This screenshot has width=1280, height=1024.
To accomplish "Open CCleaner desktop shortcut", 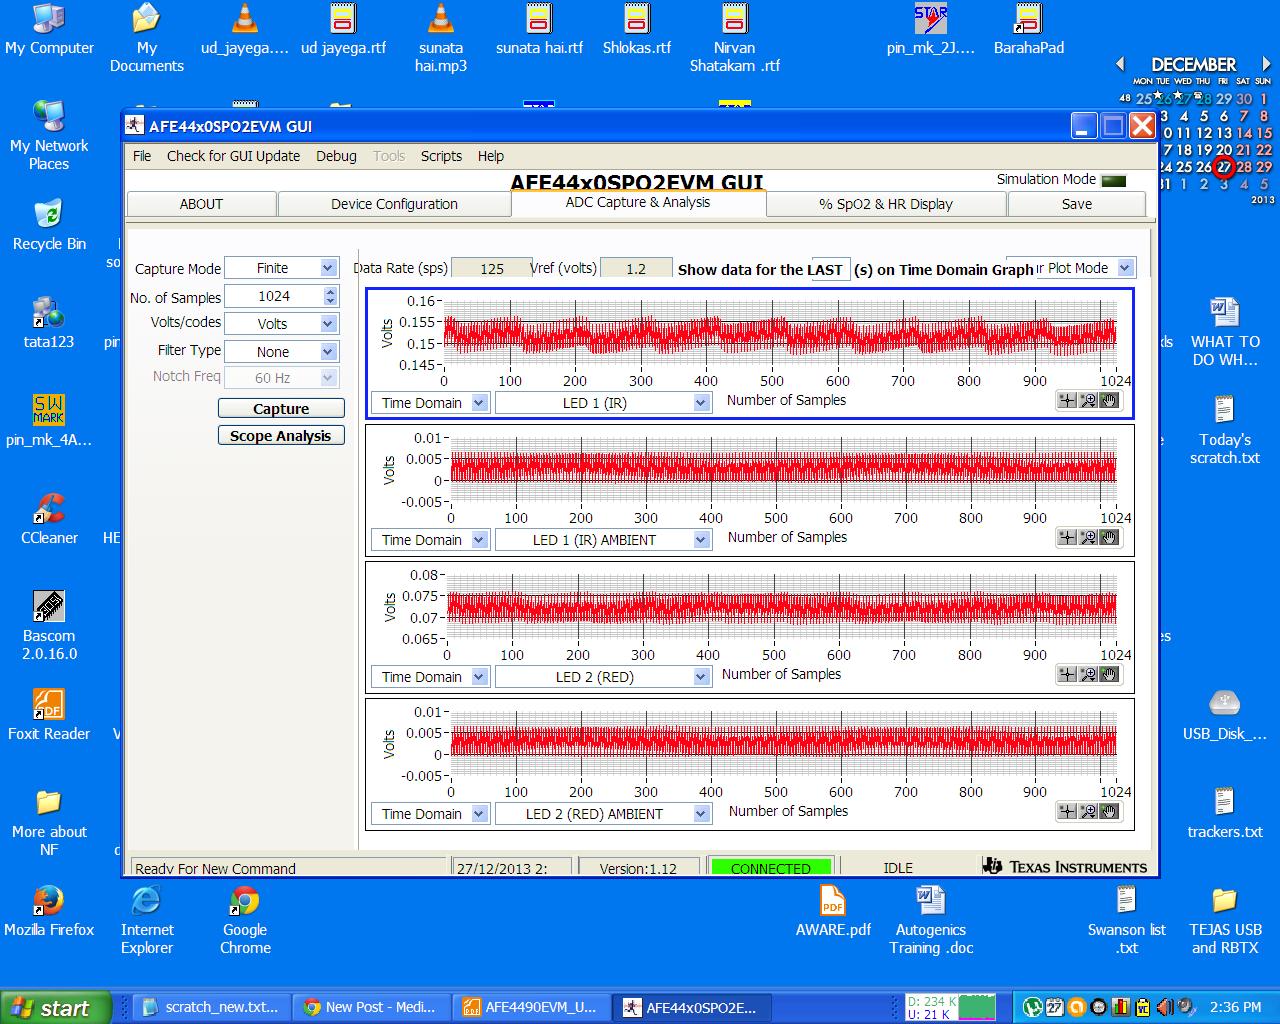I will (48, 519).
